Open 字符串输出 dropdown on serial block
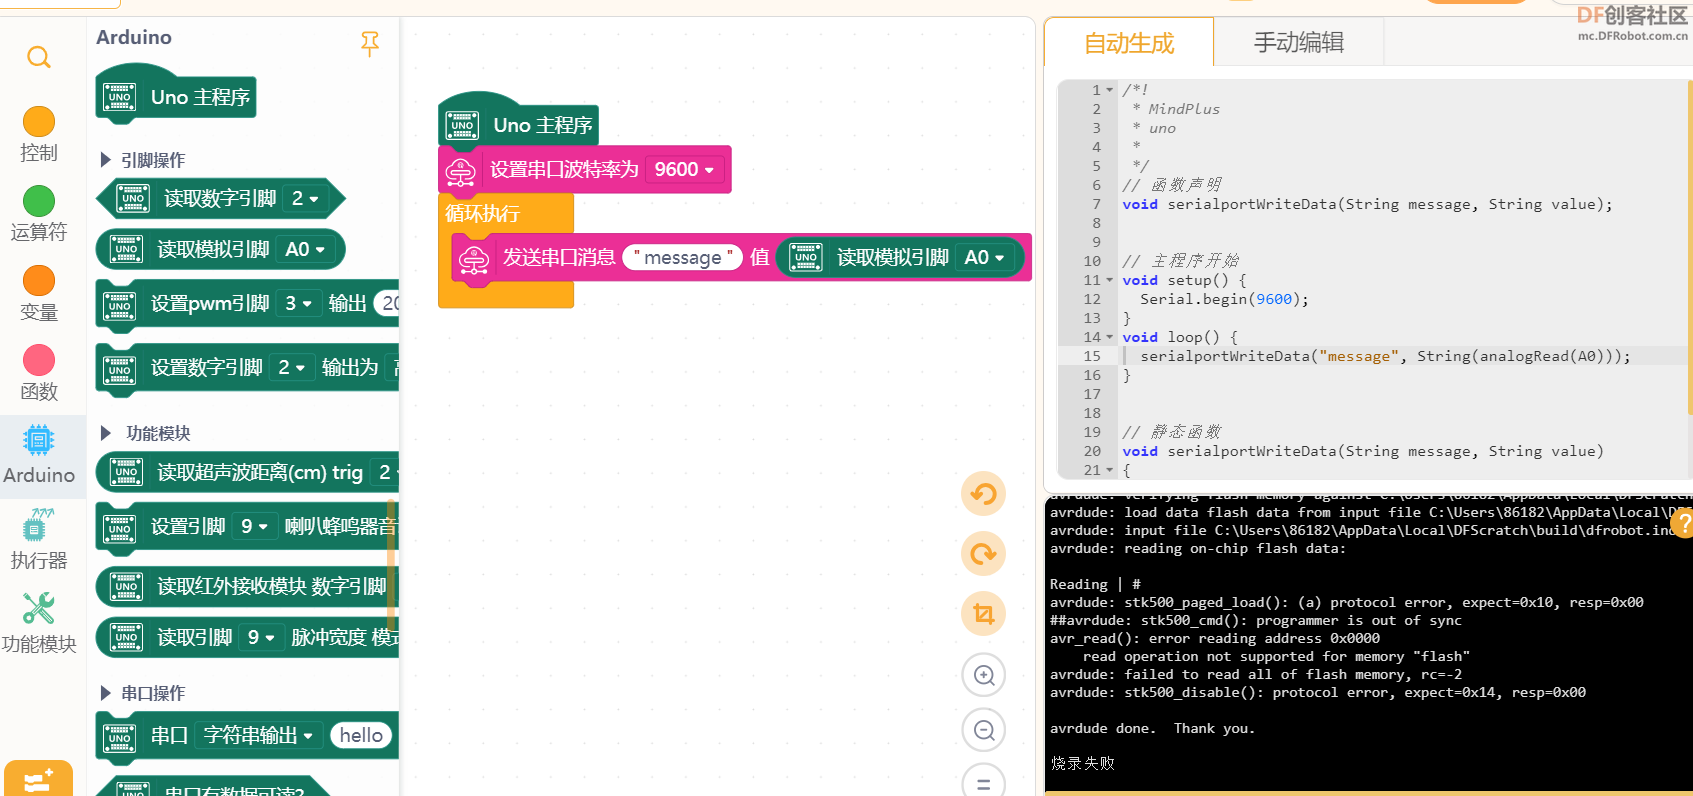The height and width of the screenshot is (796, 1693). coord(258,736)
